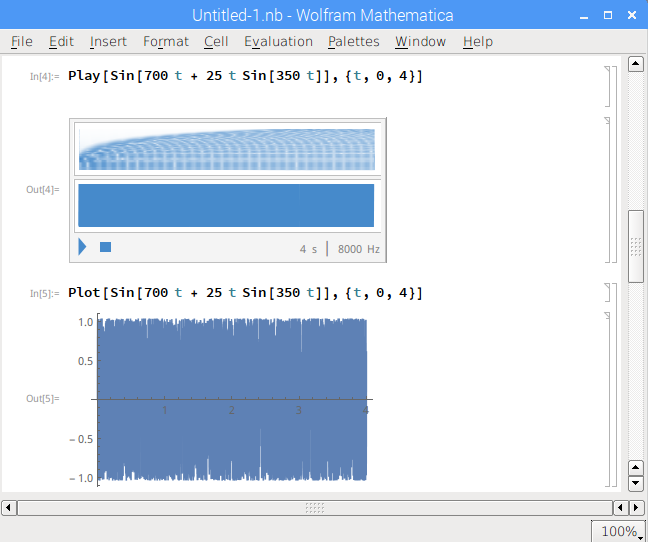Viewport: 648px width, 542px height.
Task: Click the sound spectrogram preview
Action: point(226,149)
